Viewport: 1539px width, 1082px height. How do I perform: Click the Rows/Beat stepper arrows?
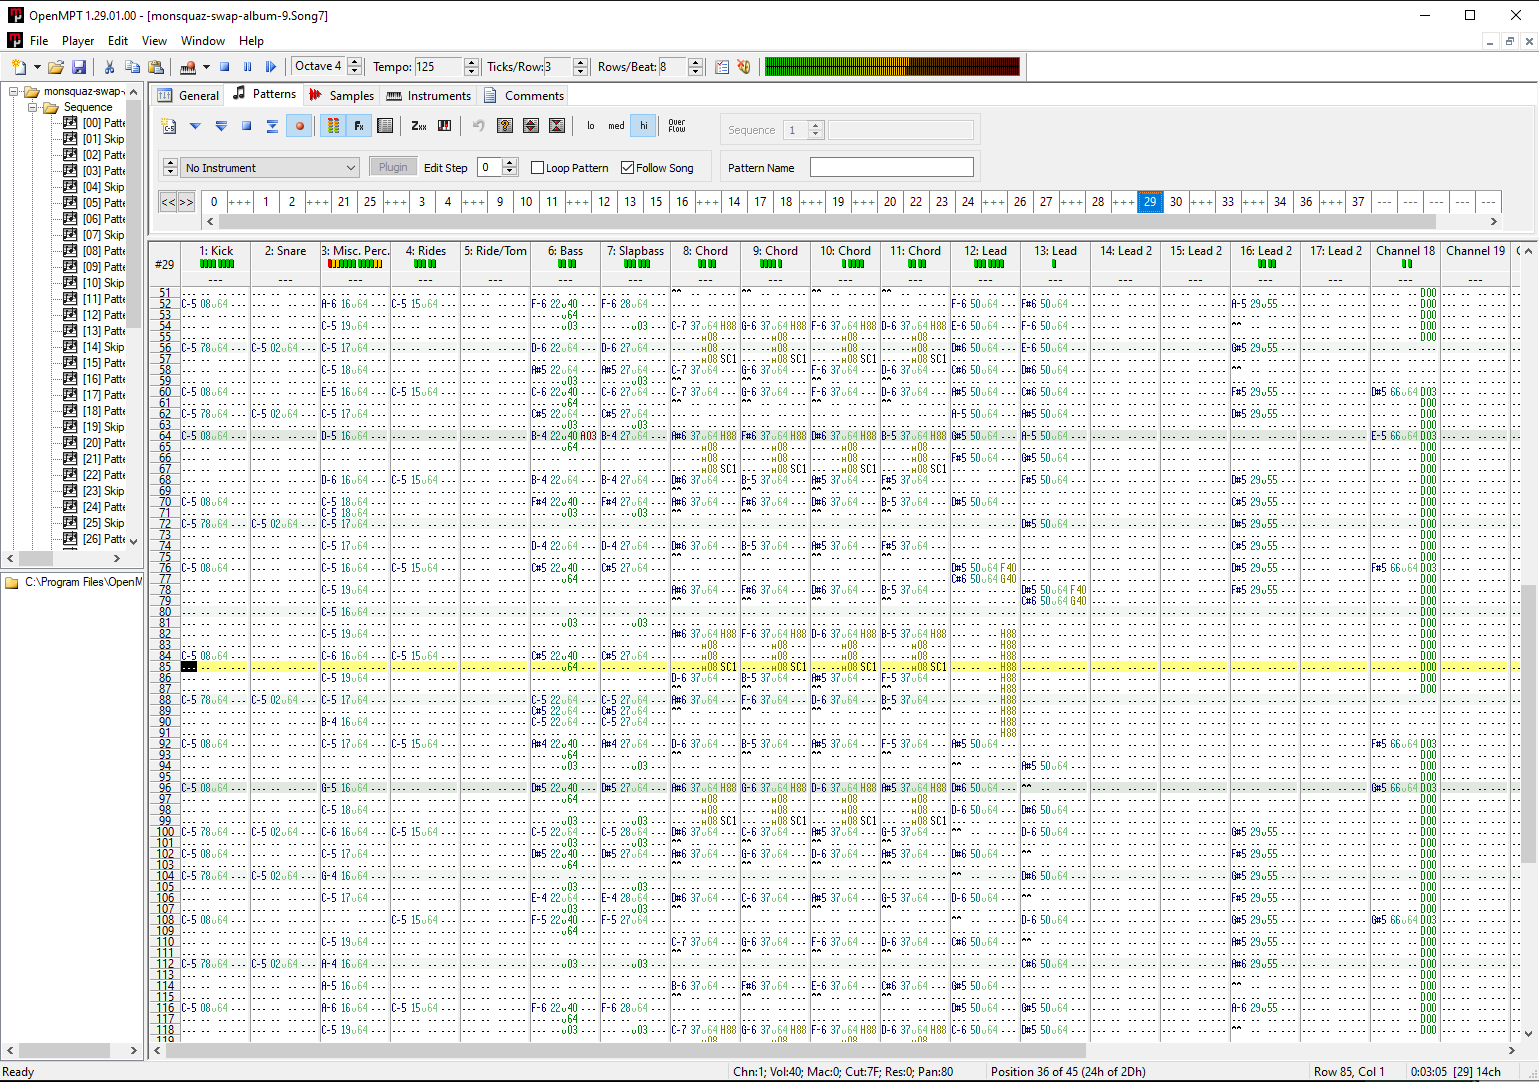[x=696, y=67]
